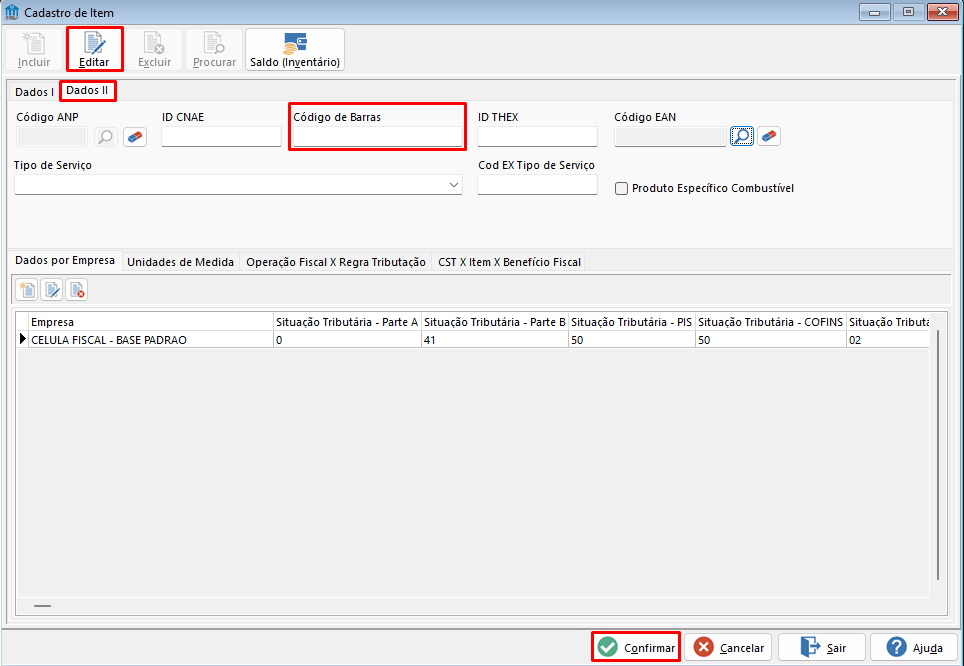Focus the Cod EX Tipo de Serviço field
The width and height of the screenshot is (964, 666).
point(537,184)
